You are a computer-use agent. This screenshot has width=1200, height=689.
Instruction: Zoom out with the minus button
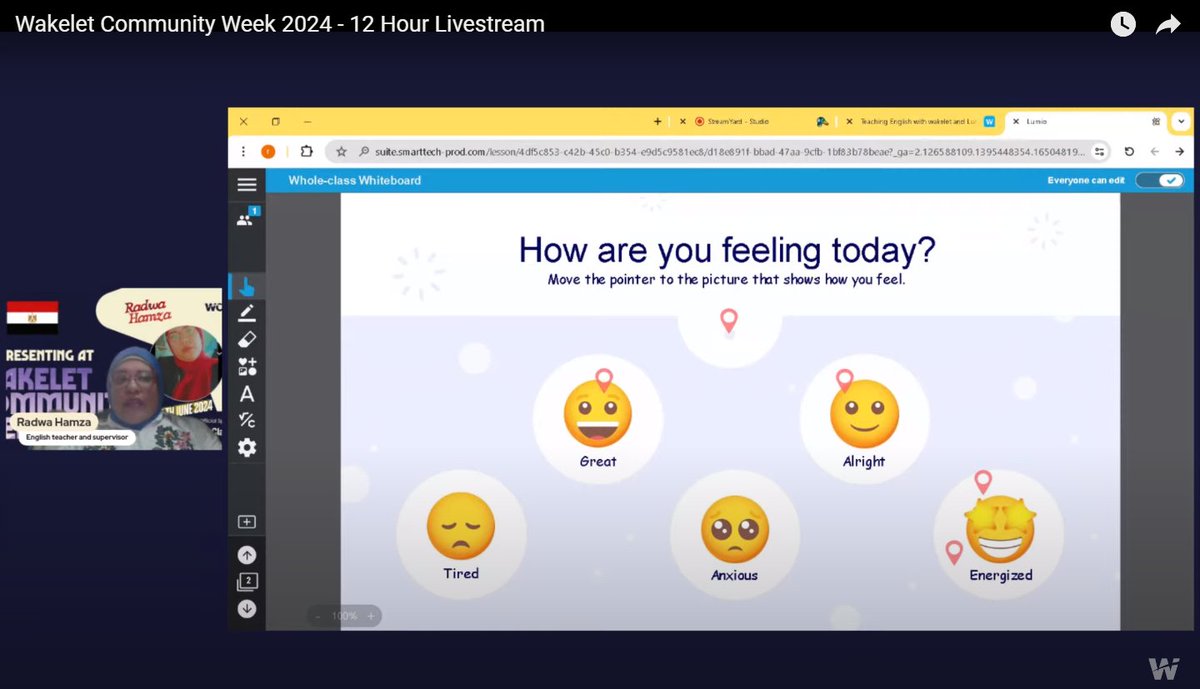[318, 616]
